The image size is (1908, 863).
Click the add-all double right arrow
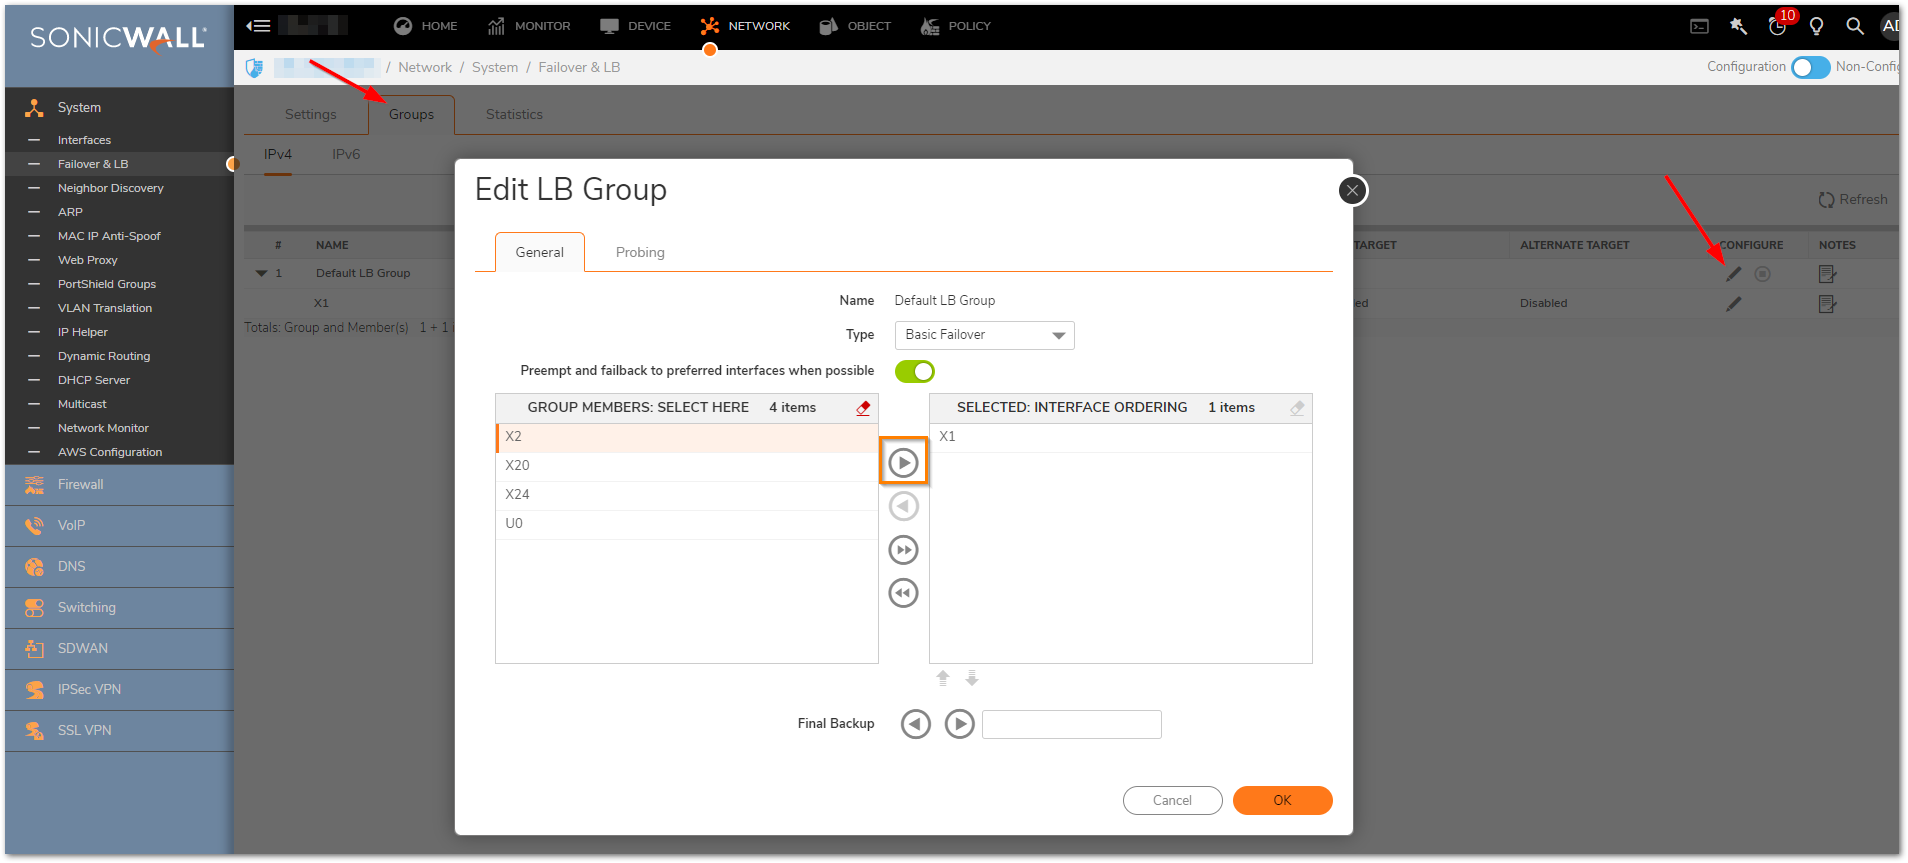[903, 550]
